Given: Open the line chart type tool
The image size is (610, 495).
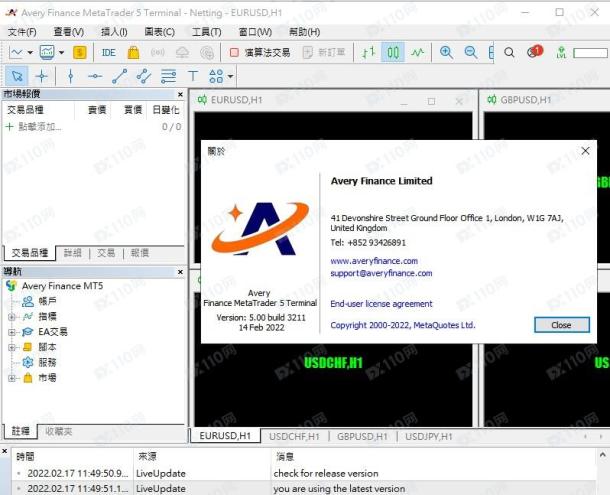Looking at the screenshot, I should pyautogui.click(x=16, y=52).
